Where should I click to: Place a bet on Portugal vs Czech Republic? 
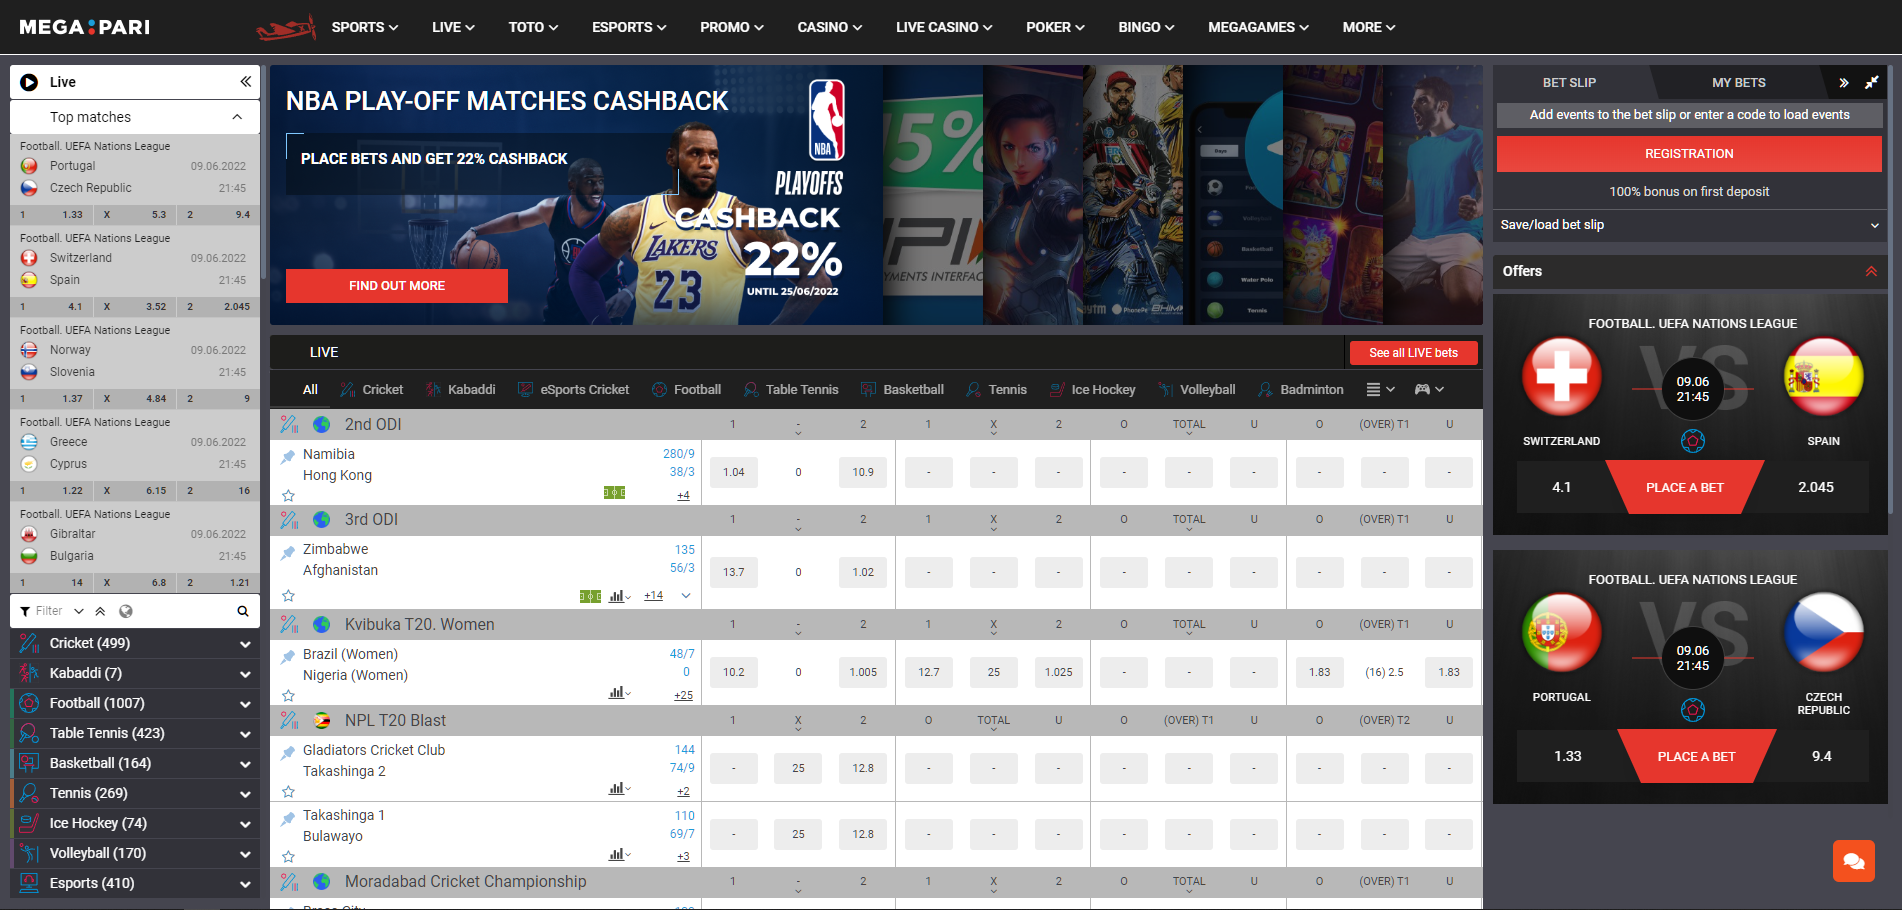coord(1696,756)
